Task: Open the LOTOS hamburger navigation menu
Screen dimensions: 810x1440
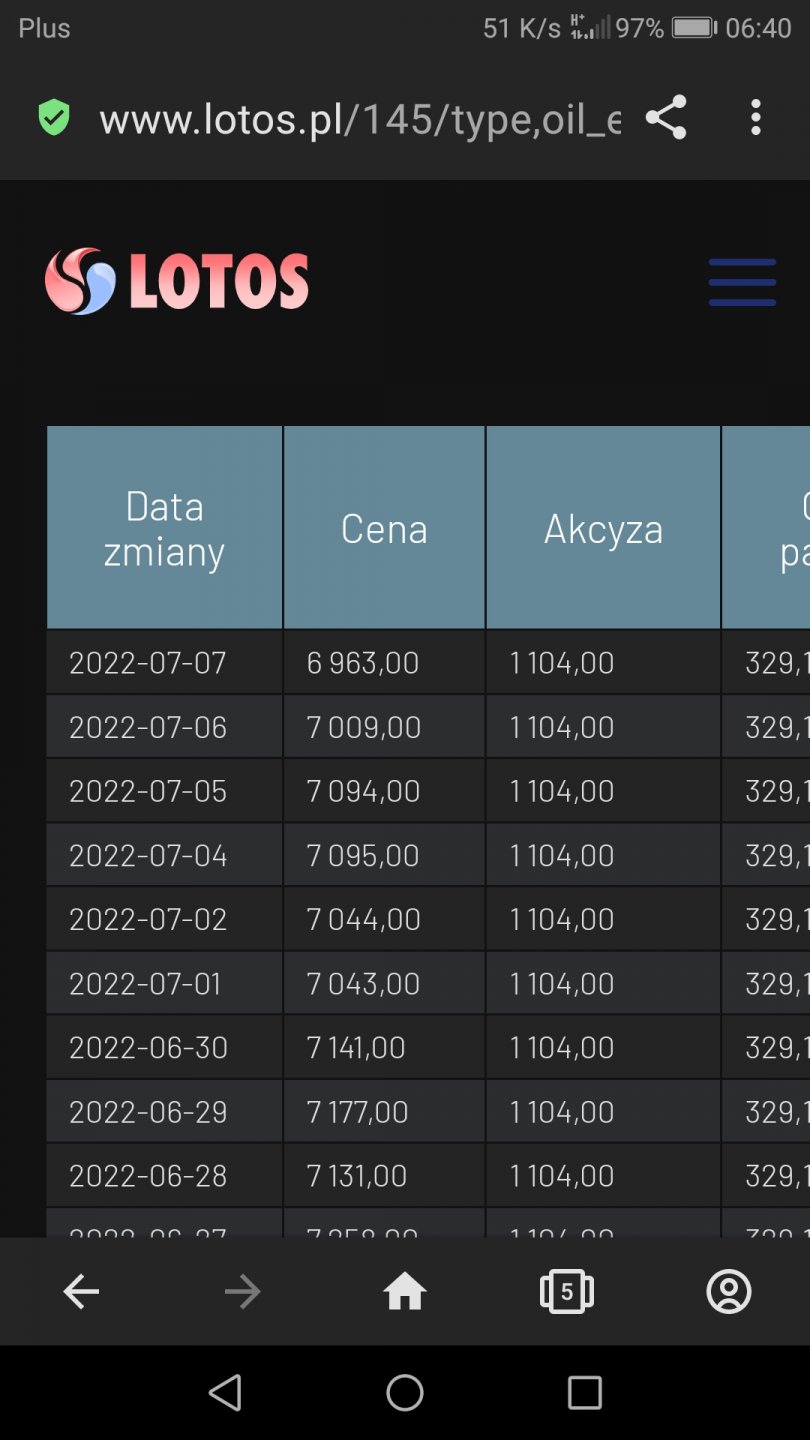Action: pos(742,282)
